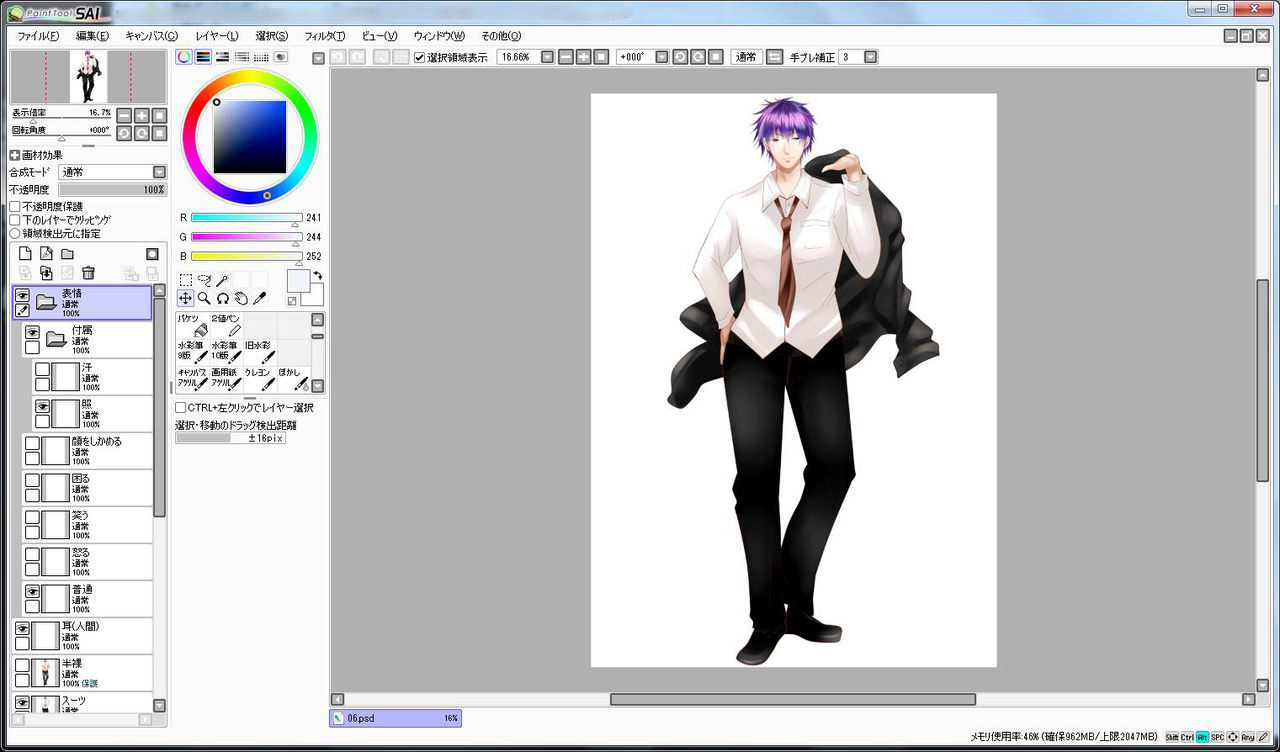Click the R red color slider
Viewport: 1280px width, 752px height.
[x=246, y=217]
